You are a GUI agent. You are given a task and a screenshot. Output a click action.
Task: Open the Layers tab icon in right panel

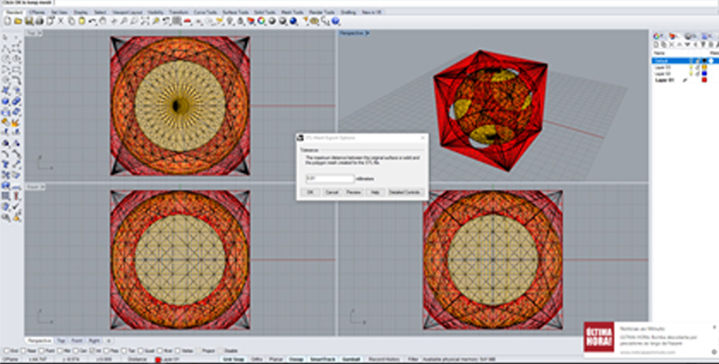672,36
